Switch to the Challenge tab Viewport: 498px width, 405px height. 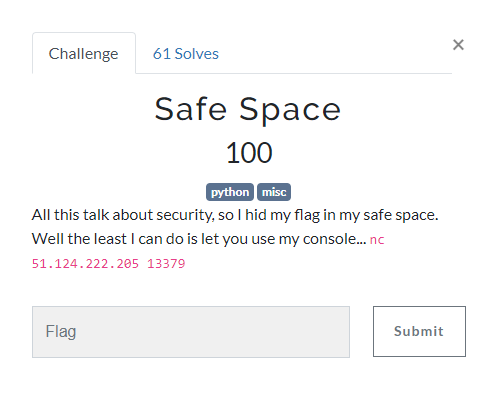click(x=84, y=53)
